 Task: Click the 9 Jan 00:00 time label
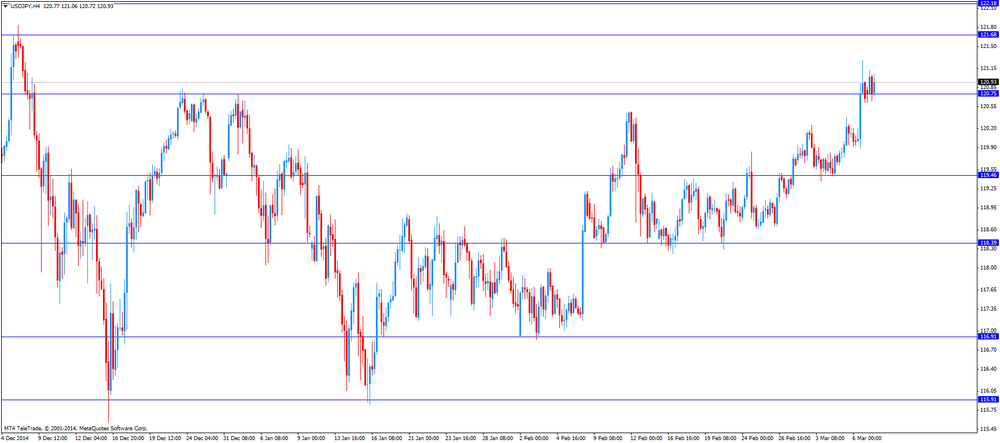[x=312, y=439]
